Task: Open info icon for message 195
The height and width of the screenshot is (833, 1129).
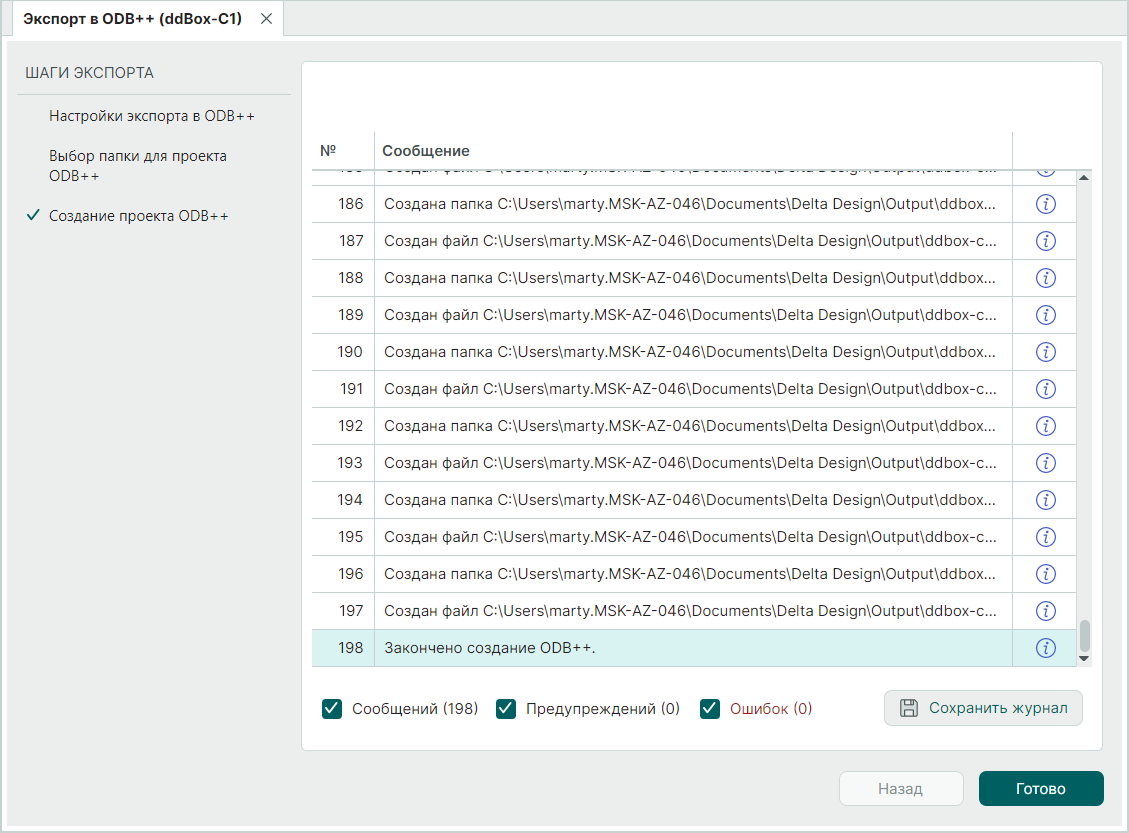Action: tap(1045, 537)
